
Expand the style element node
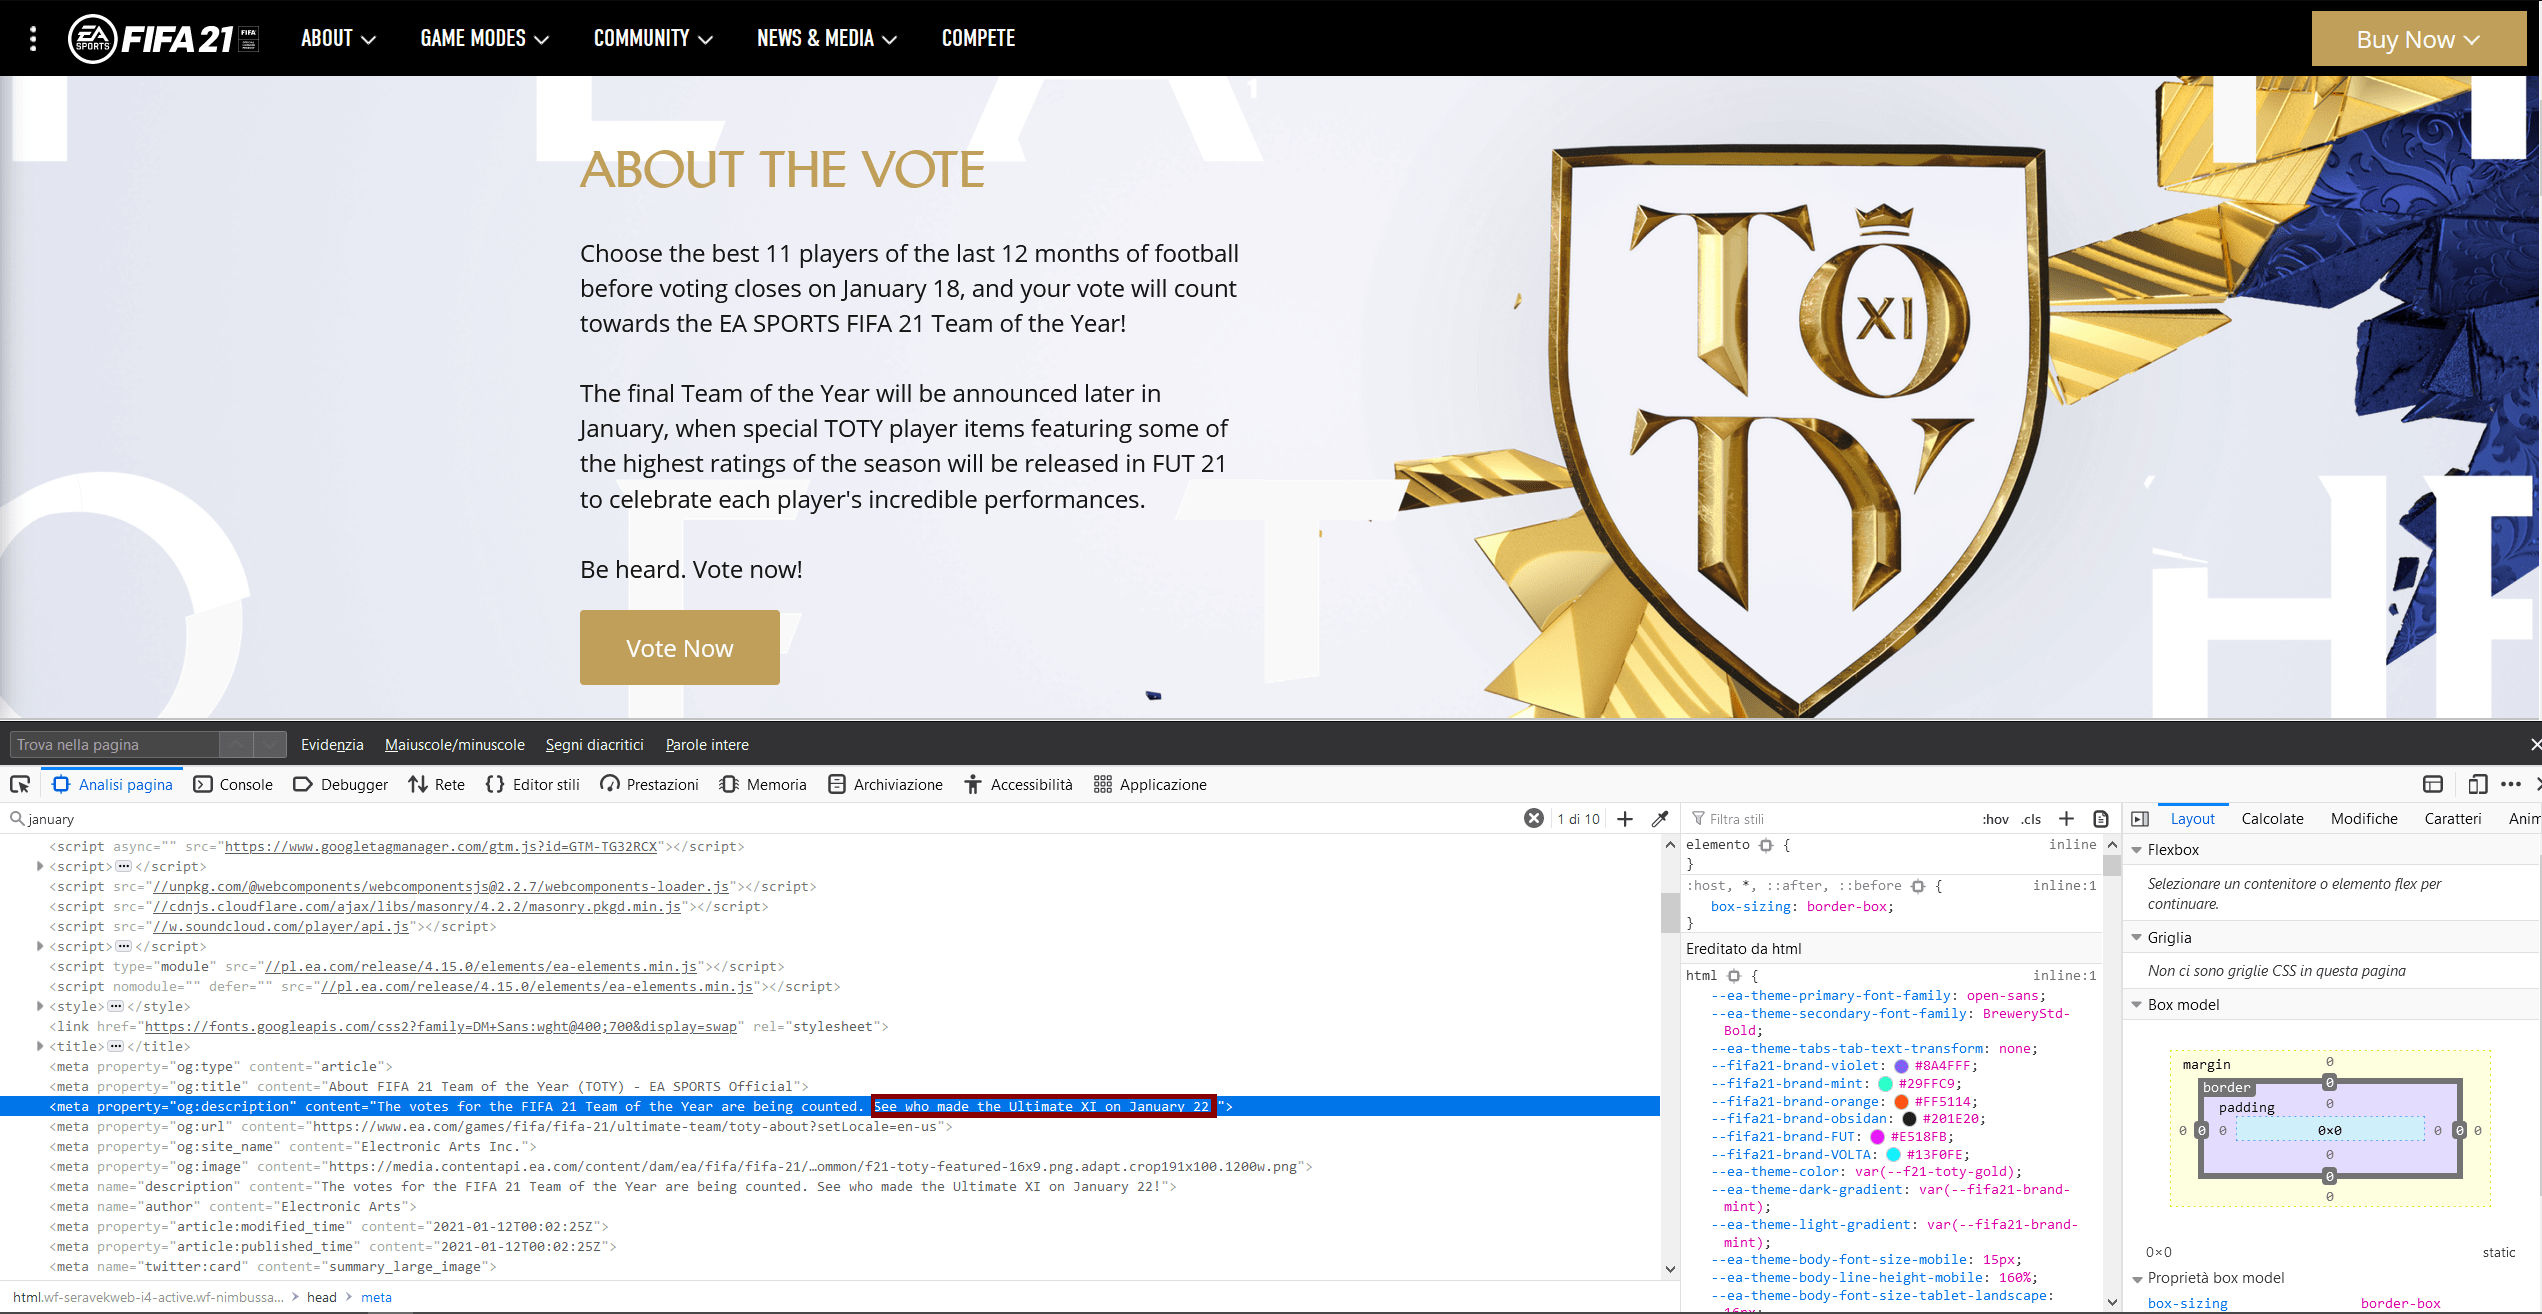point(40,1006)
